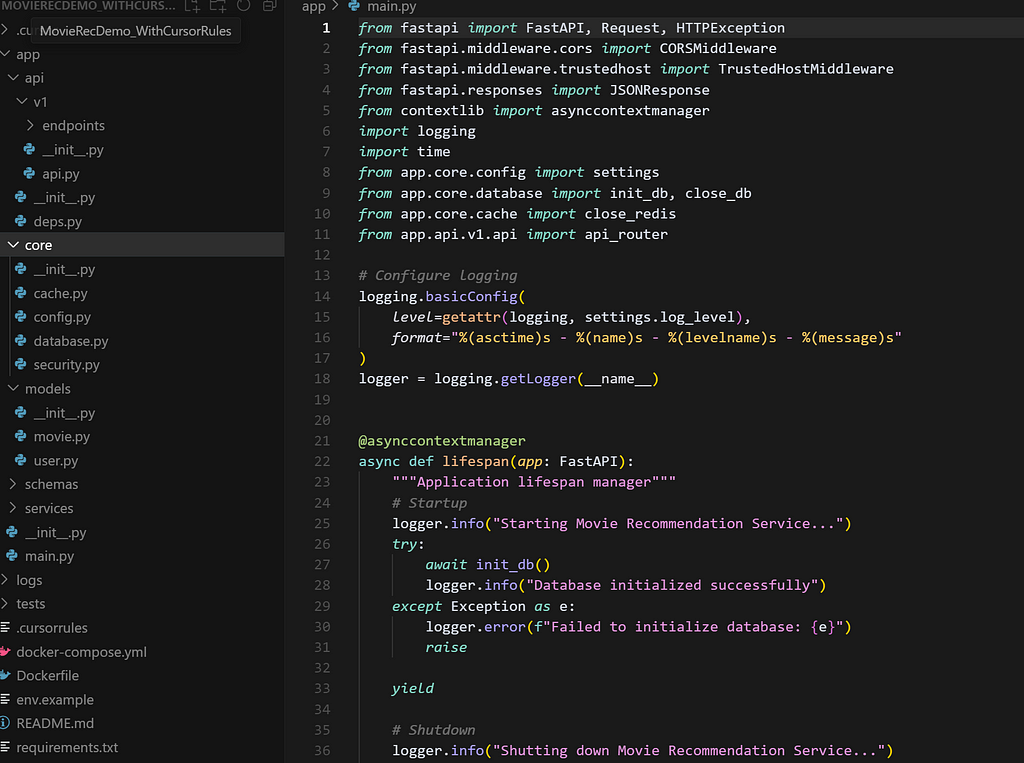Collapse all folders in the explorer
The height and width of the screenshot is (763, 1024).
[268, 5]
